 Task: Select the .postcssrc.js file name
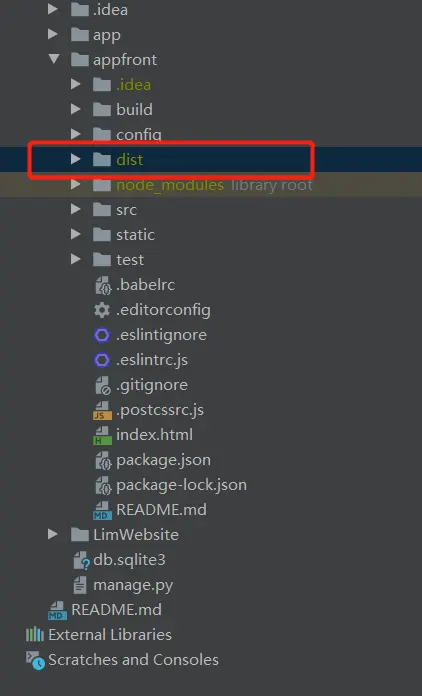[160, 410]
